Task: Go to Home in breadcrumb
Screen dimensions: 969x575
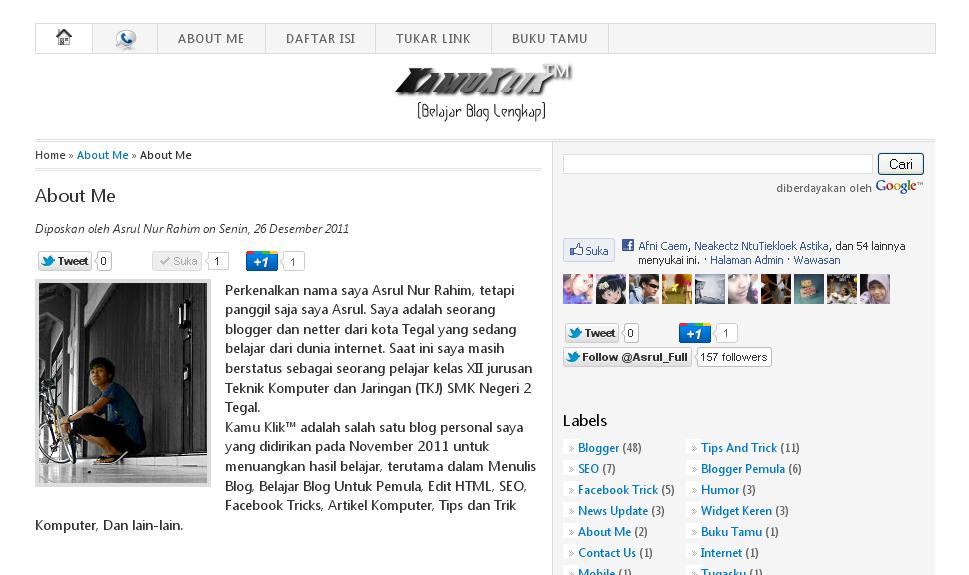Action: [x=50, y=155]
